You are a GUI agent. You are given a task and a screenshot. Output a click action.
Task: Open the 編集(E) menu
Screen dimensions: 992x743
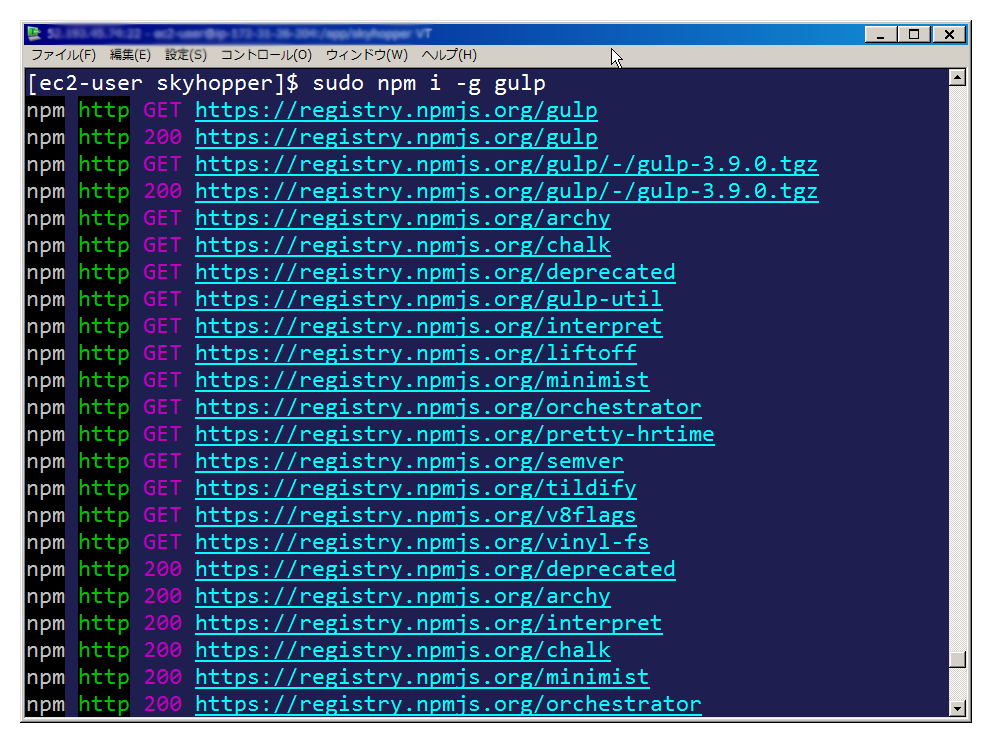point(130,55)
